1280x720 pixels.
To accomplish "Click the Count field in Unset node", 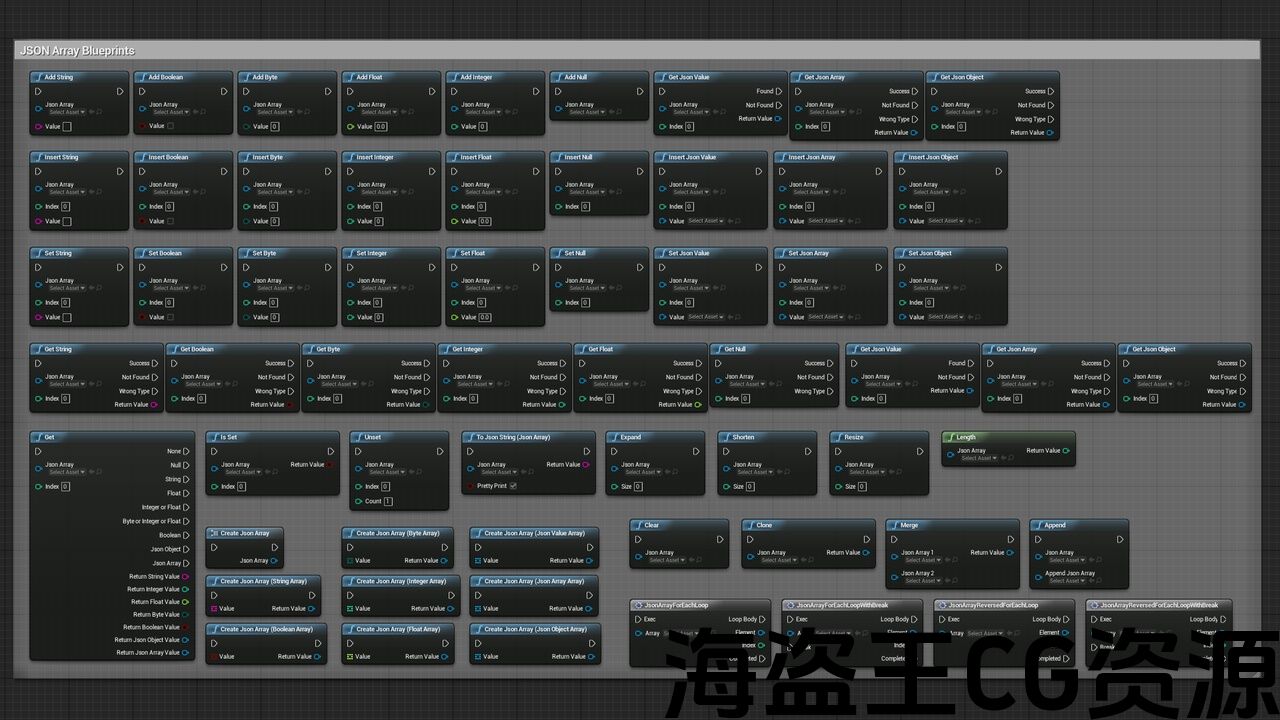I will click(x=387, y=501).
